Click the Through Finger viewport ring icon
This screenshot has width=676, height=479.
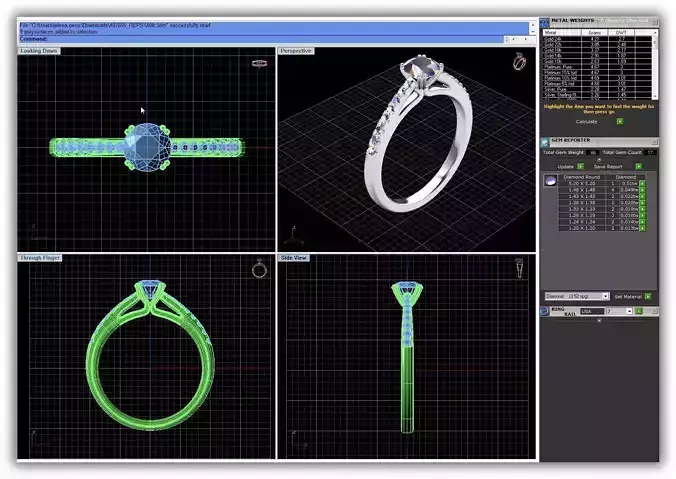pyautogui.click(x=259, y=269)
